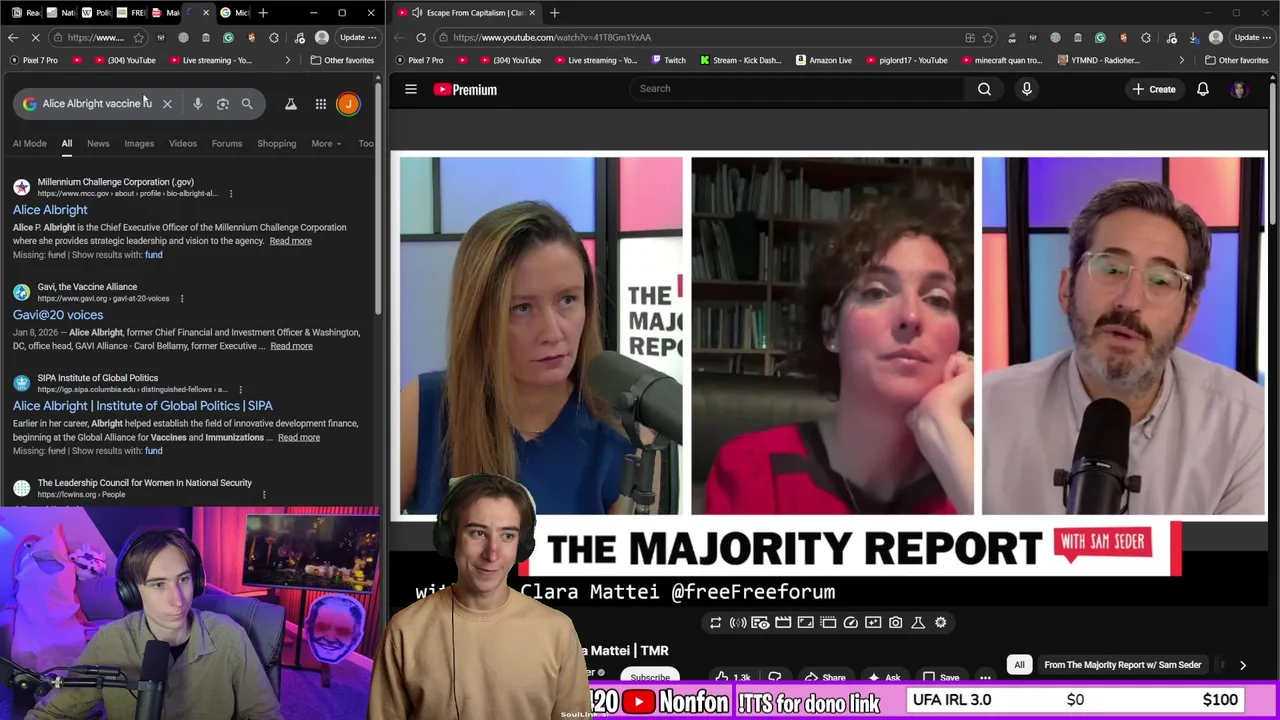Take video screenshot with camera icon
This screenshot has height=720, width=1280.
tap(895, 622)
